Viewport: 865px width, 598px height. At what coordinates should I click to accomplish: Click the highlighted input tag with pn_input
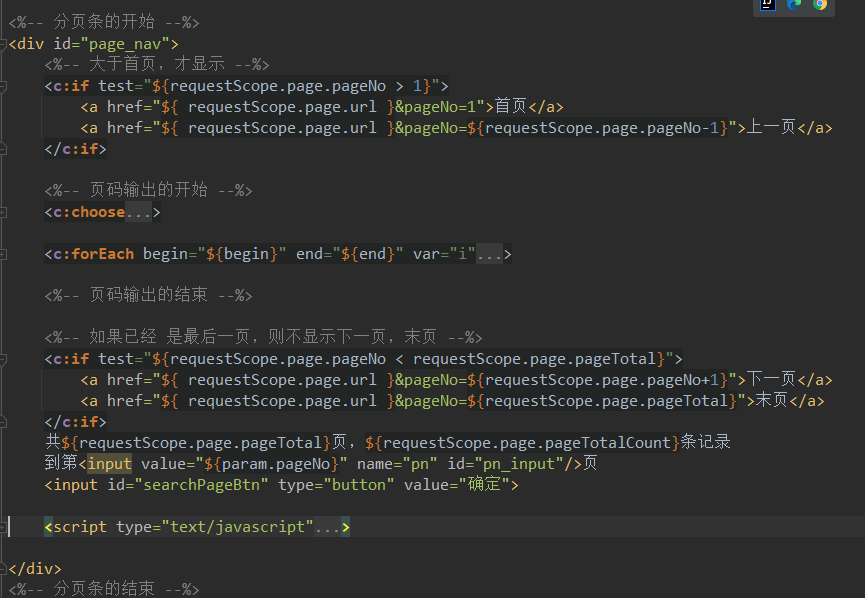pos(110,463)
